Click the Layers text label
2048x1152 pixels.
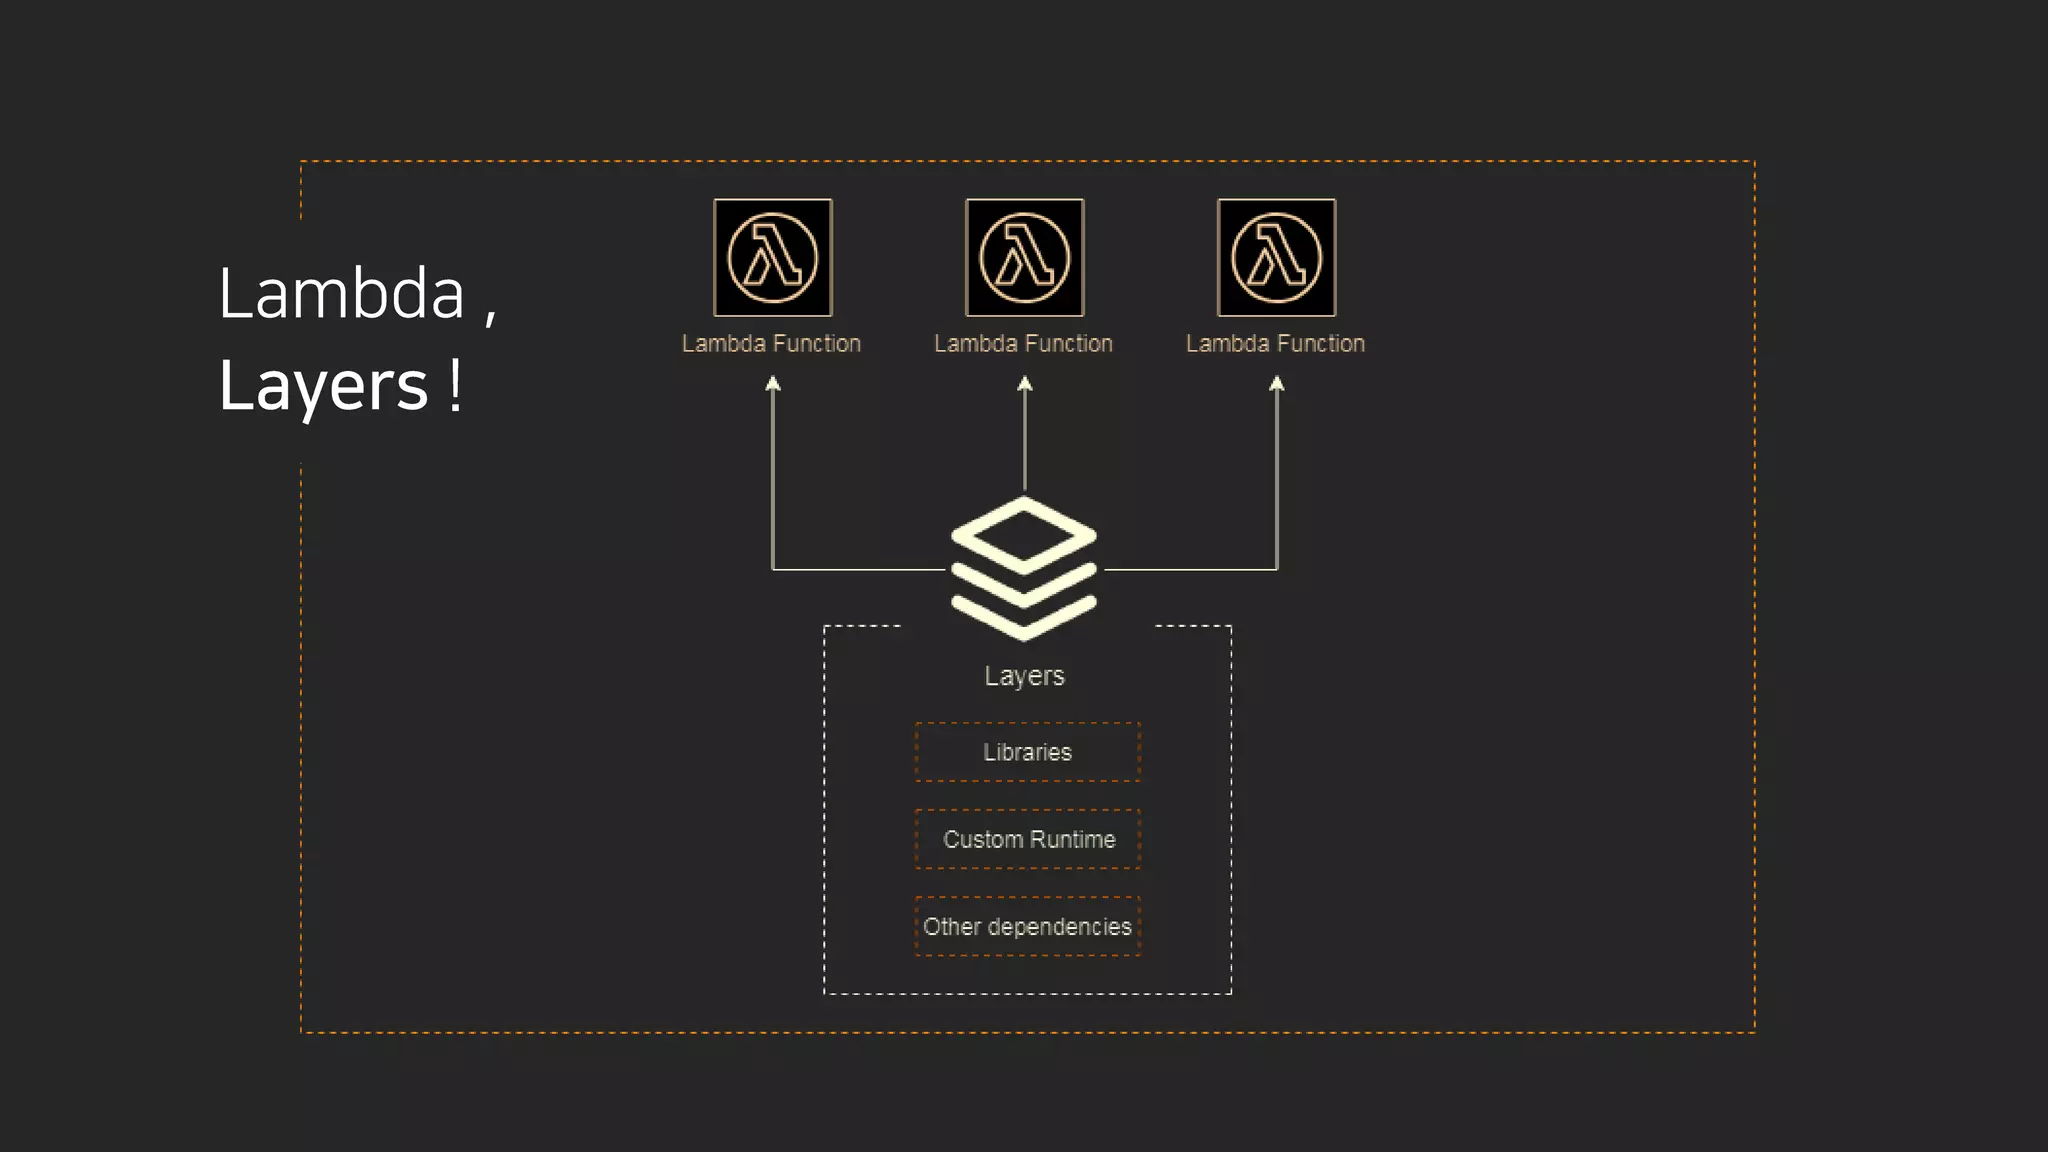tap(1024, 676)
